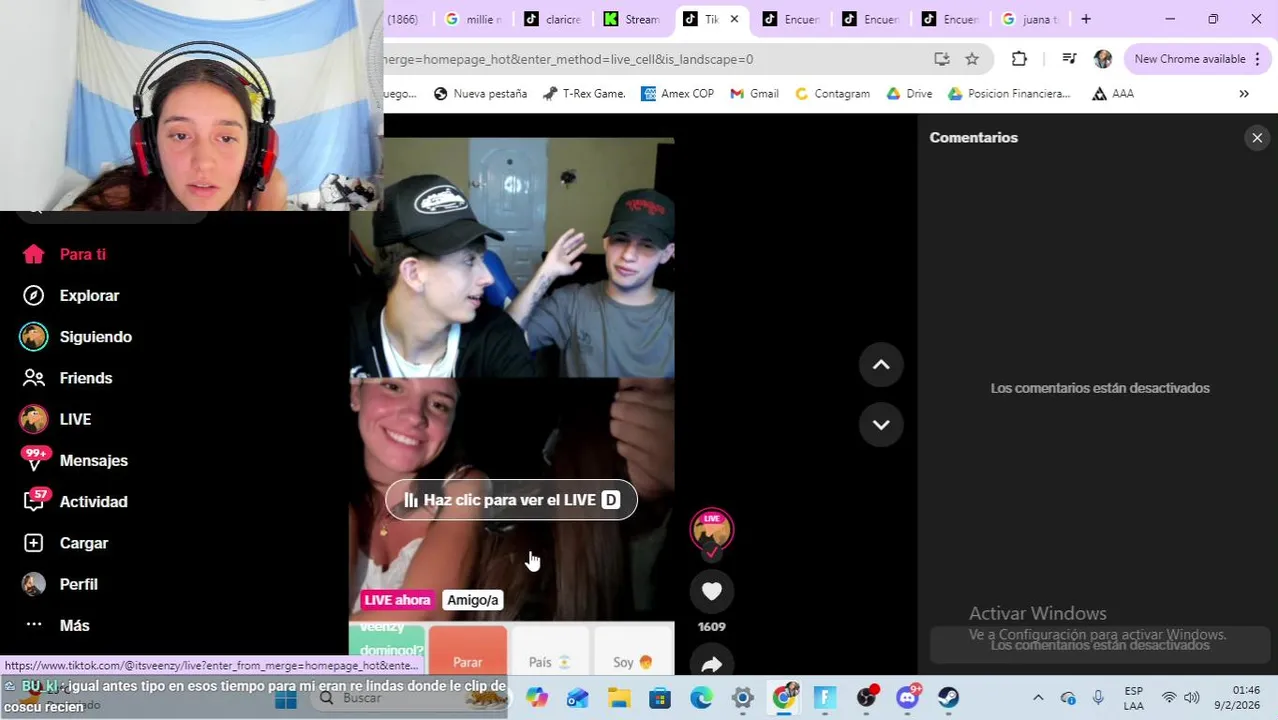Open the ESP LAA language switcher
Image resolution: width=1278 pixels, height=720 pixels.
[x=1133, y=698]
